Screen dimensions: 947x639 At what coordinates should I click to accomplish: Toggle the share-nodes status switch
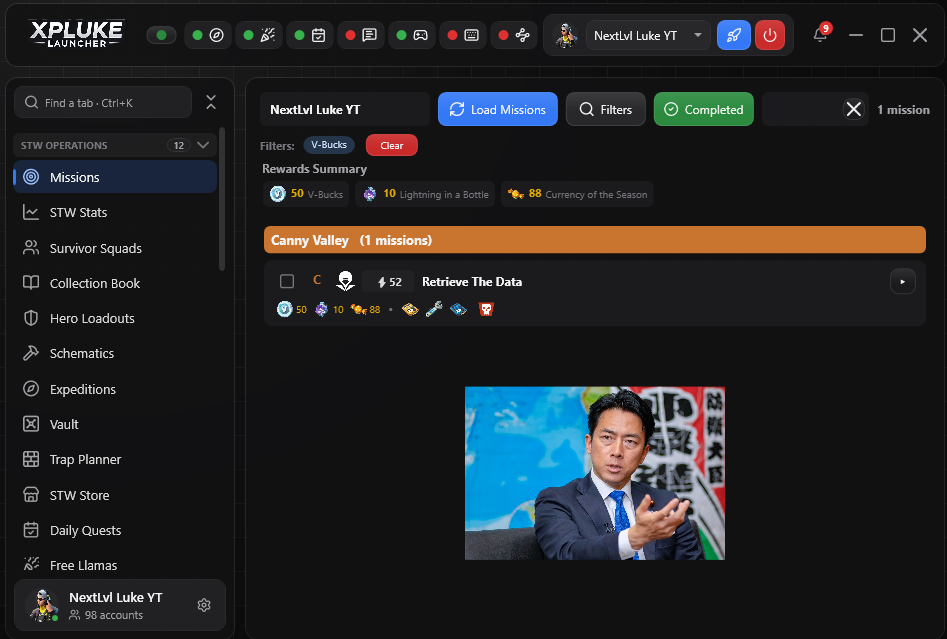[x=514, y=36]
